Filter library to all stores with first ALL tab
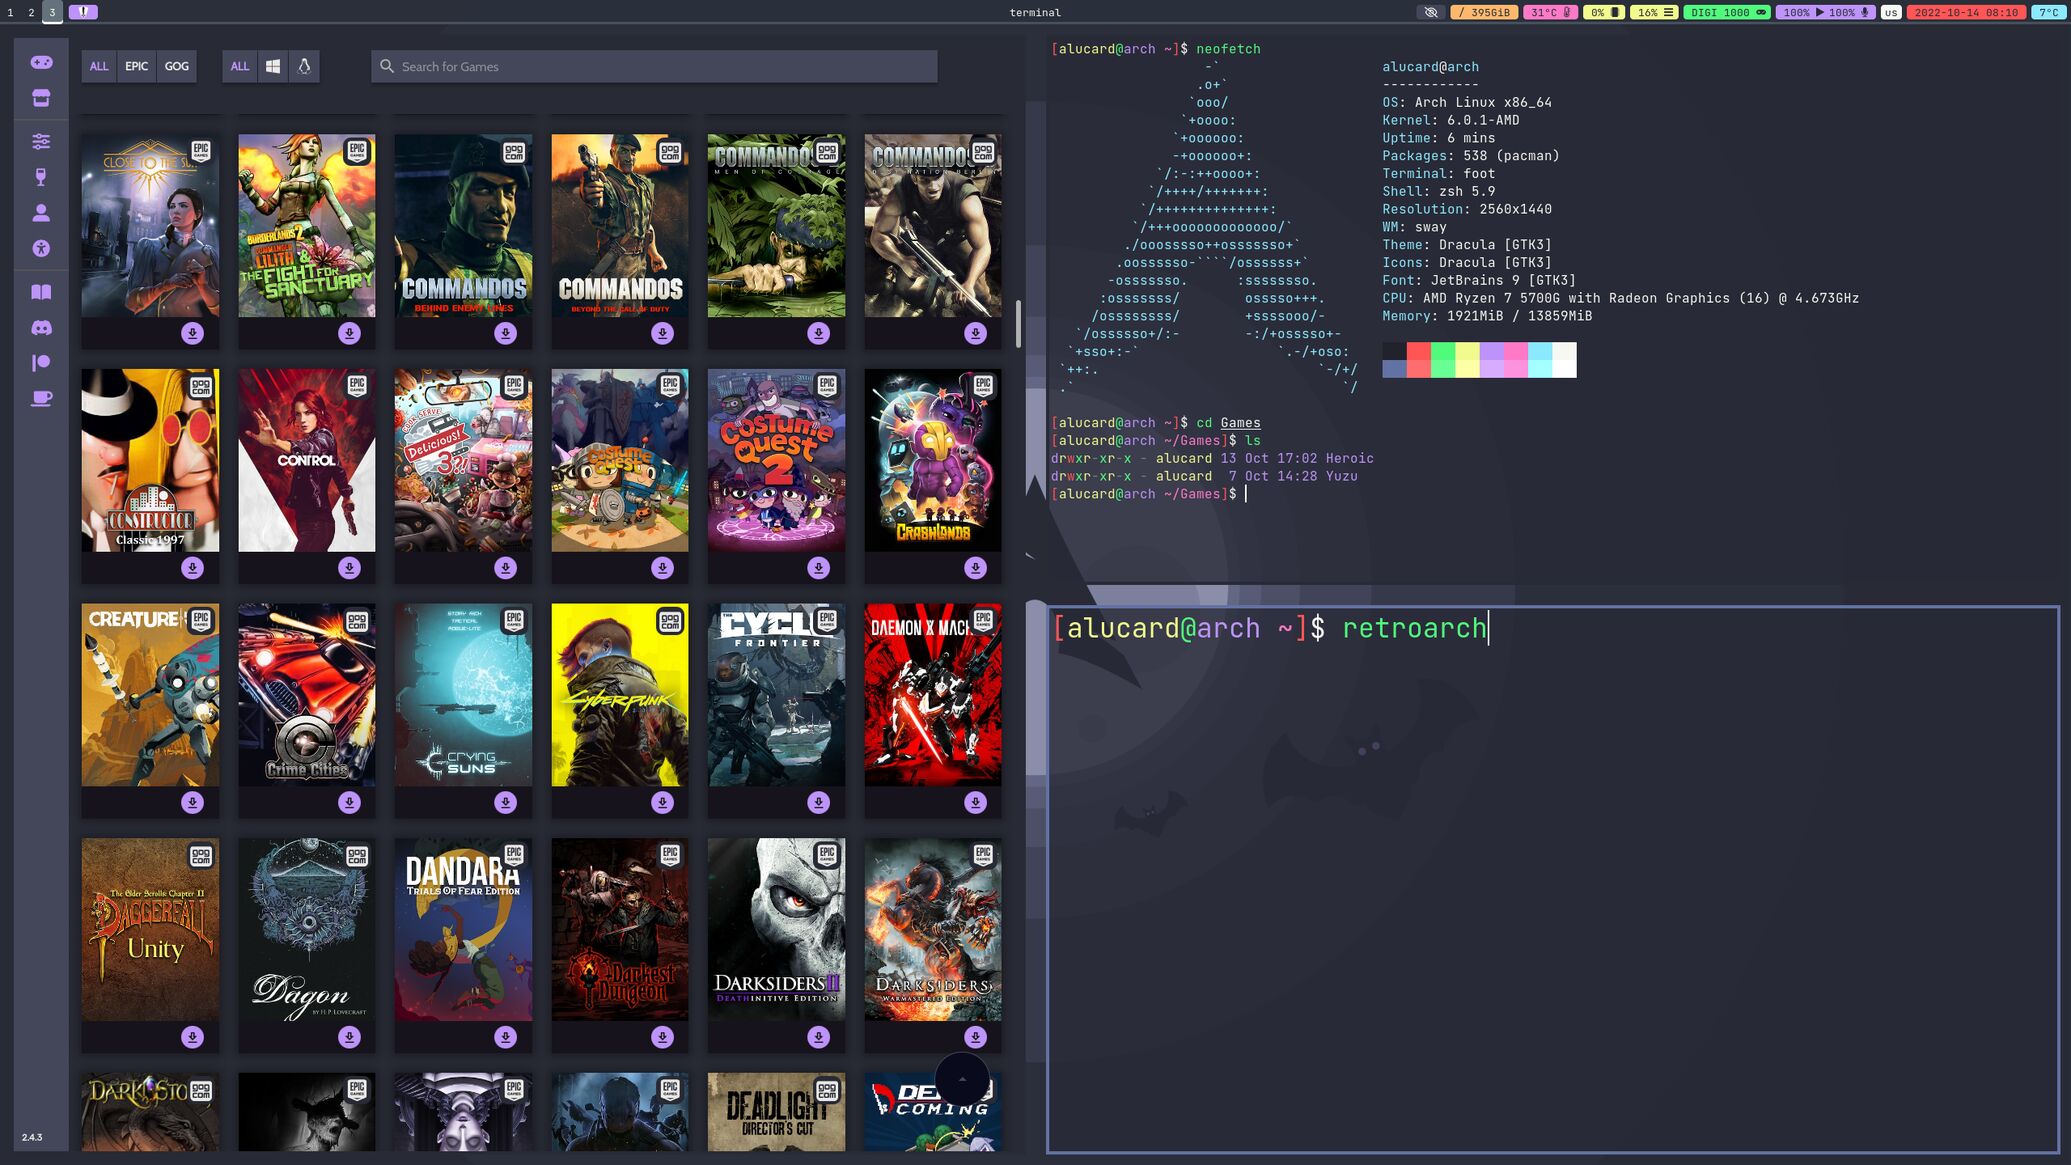Viewport: 2071px width, 1165px height. [99, 66]
